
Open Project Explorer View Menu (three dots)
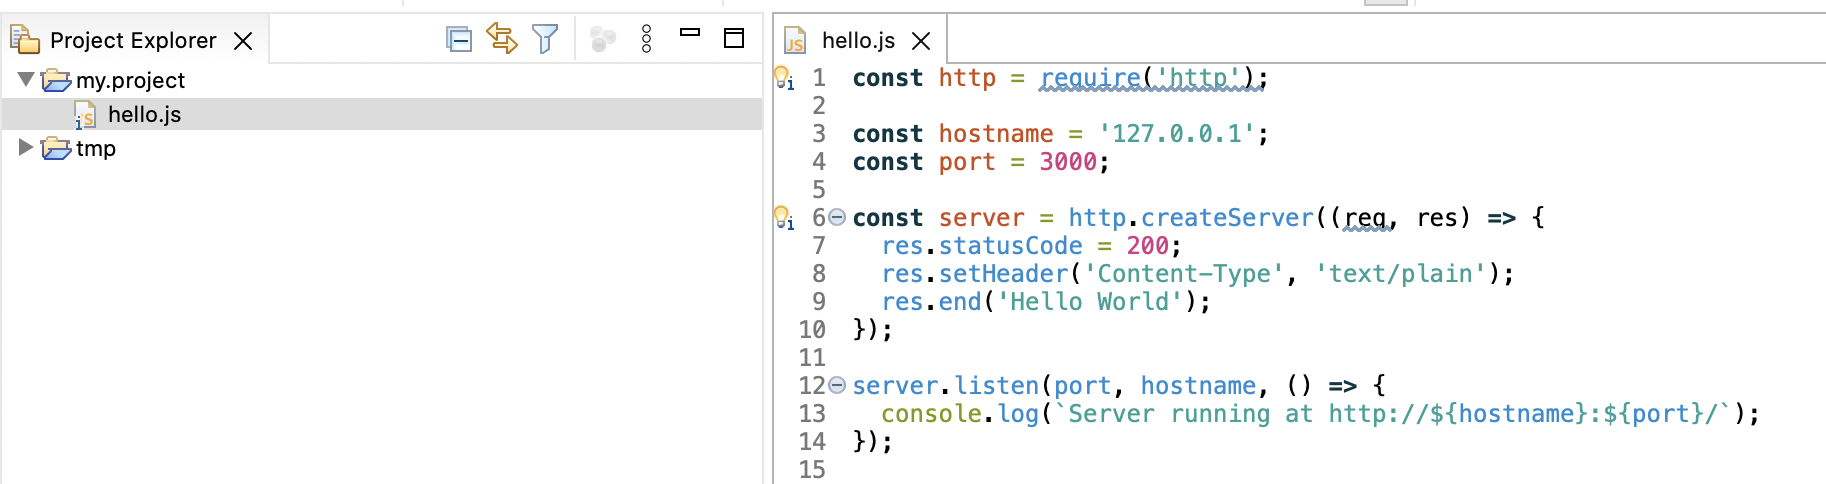(x=647, y=40)
